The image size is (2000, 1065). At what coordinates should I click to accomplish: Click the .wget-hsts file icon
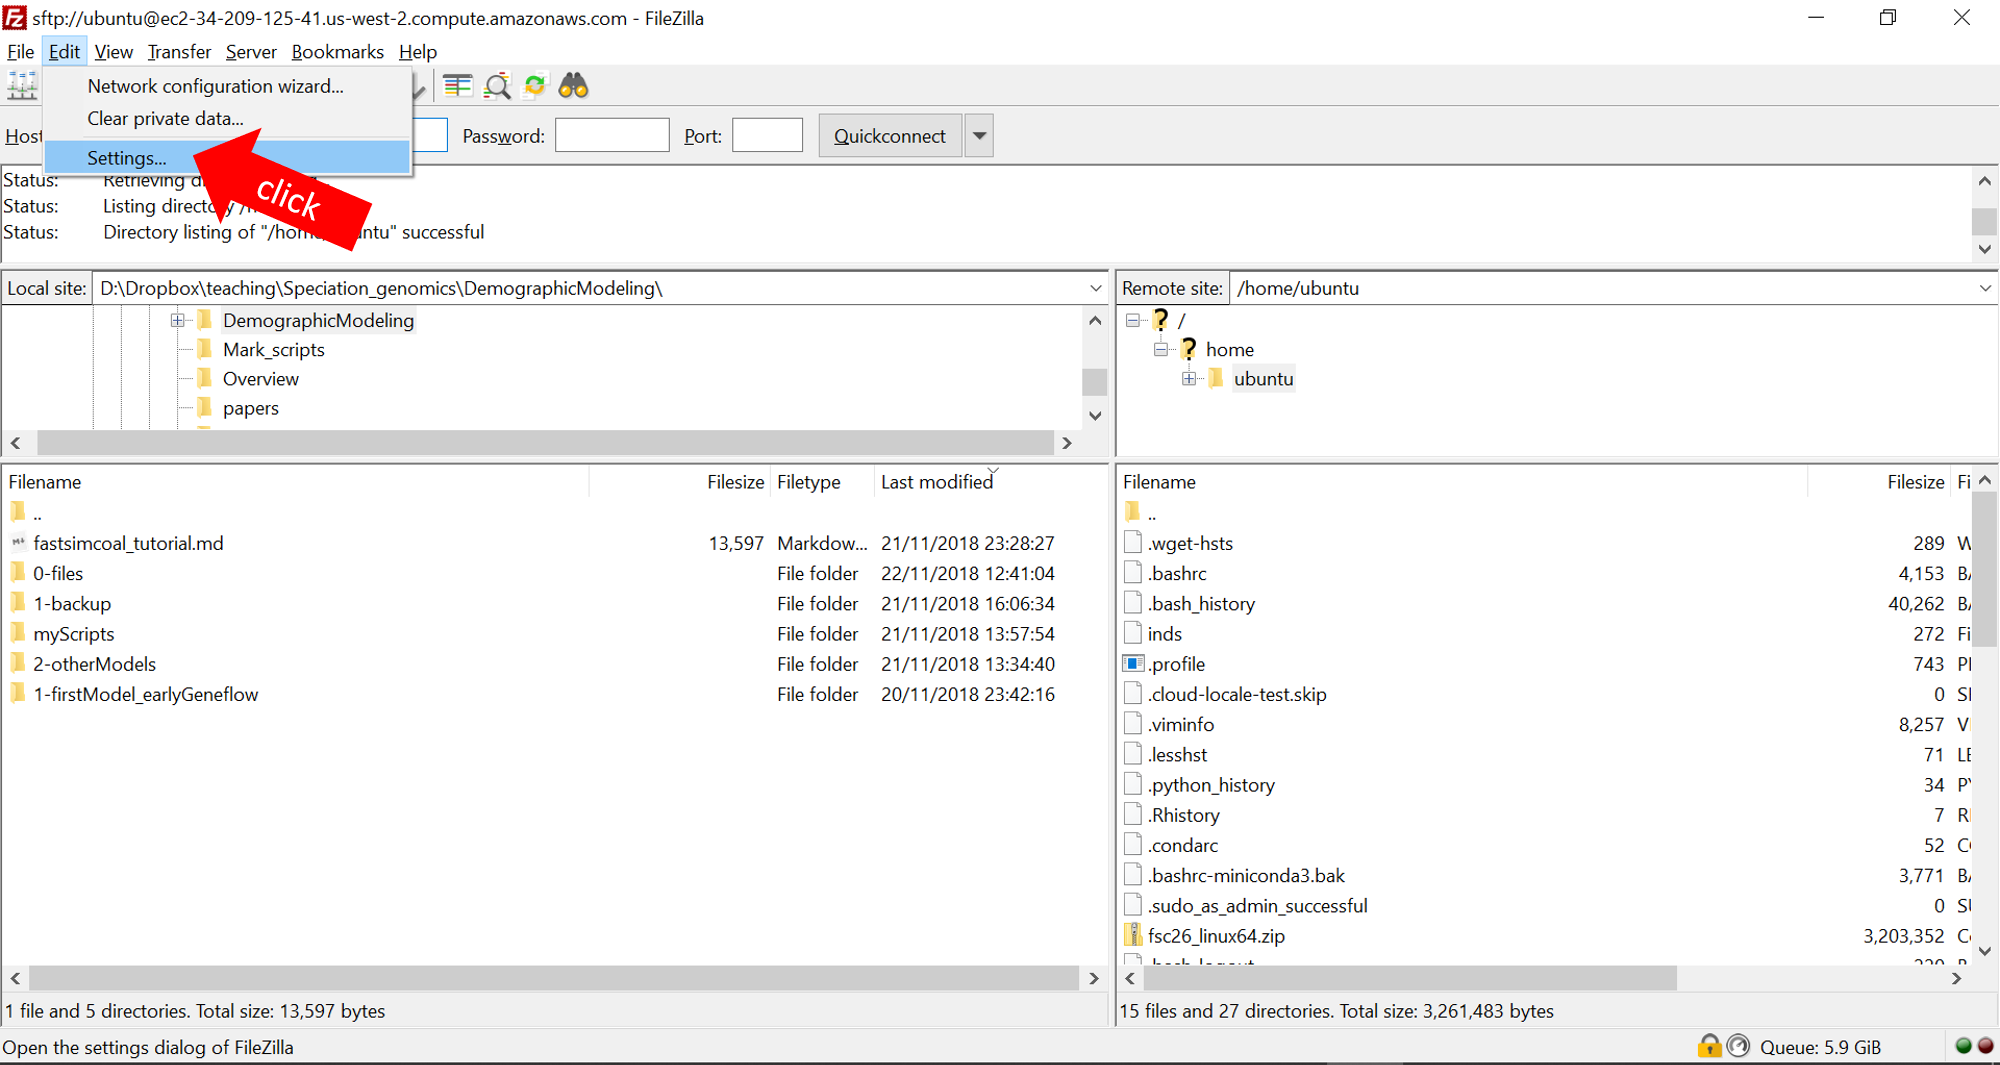click(1133, 542)
